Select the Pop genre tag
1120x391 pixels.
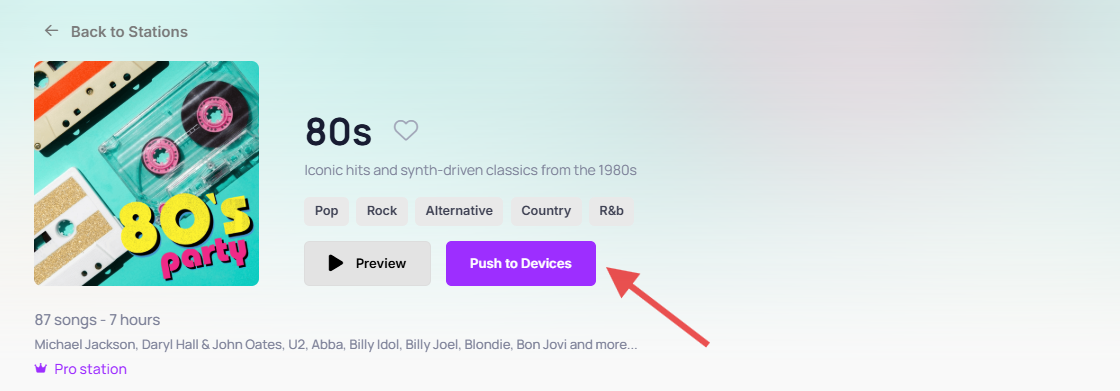[326, 211]
